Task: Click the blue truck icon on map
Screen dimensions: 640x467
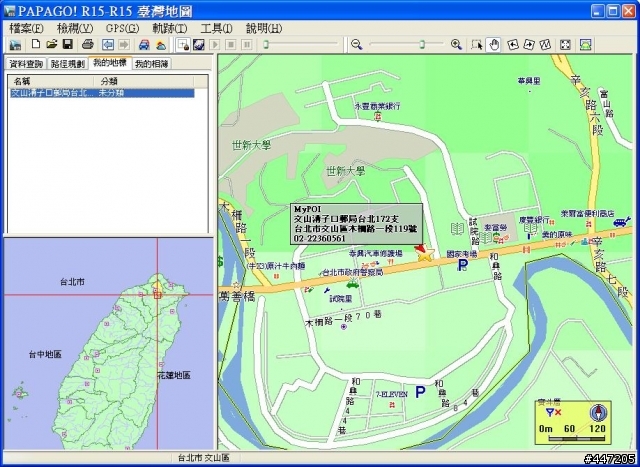Action: point(620,222)
